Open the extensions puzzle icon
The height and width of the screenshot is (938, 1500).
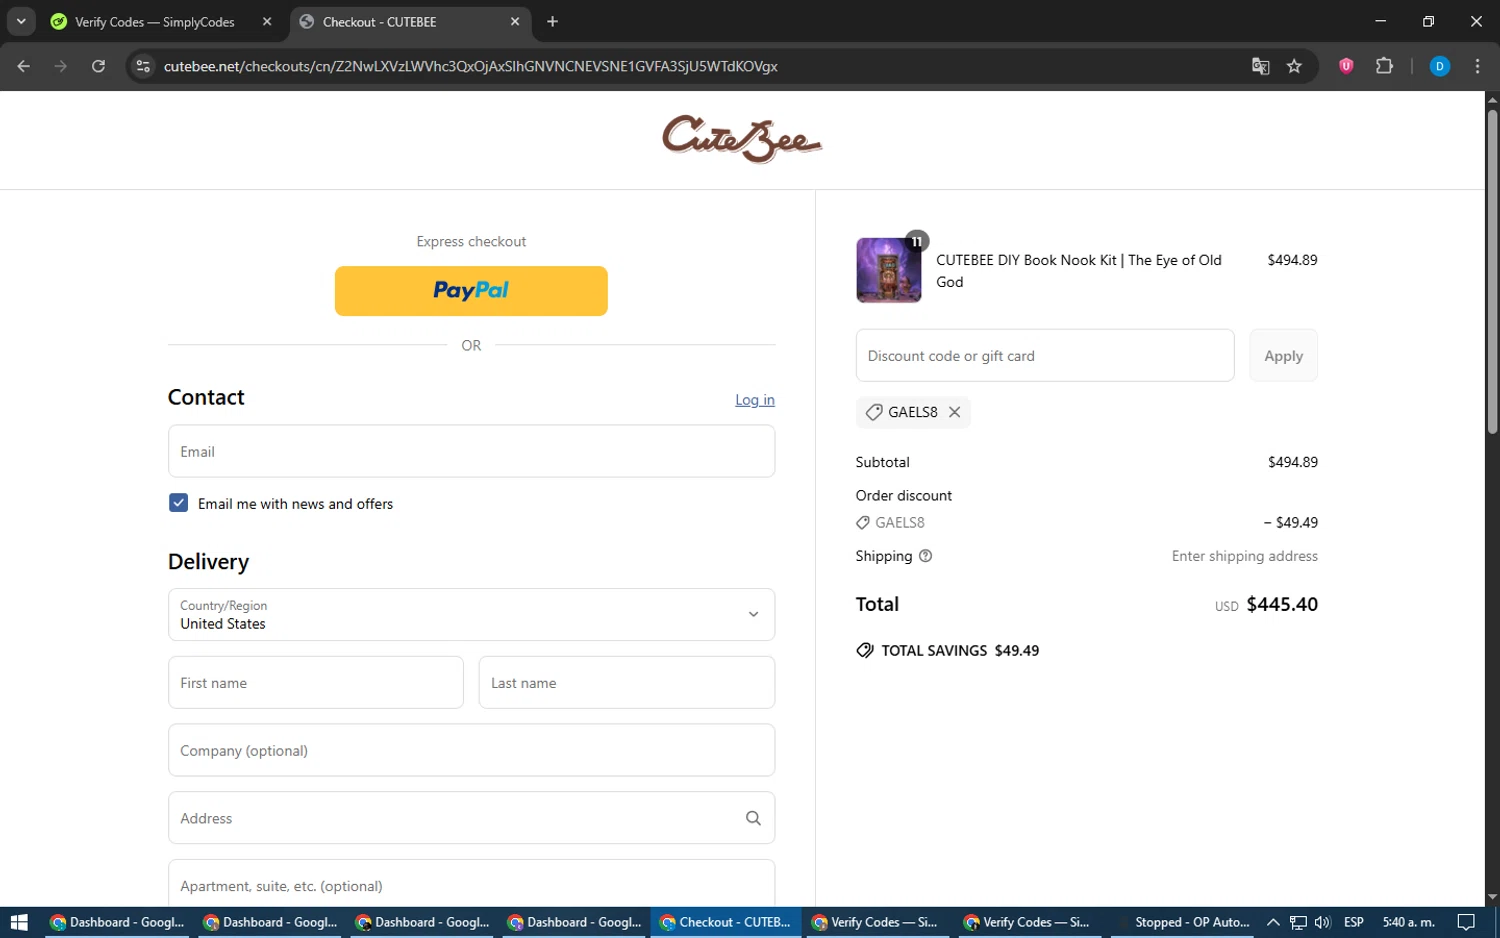click(x=1384, y=66)
